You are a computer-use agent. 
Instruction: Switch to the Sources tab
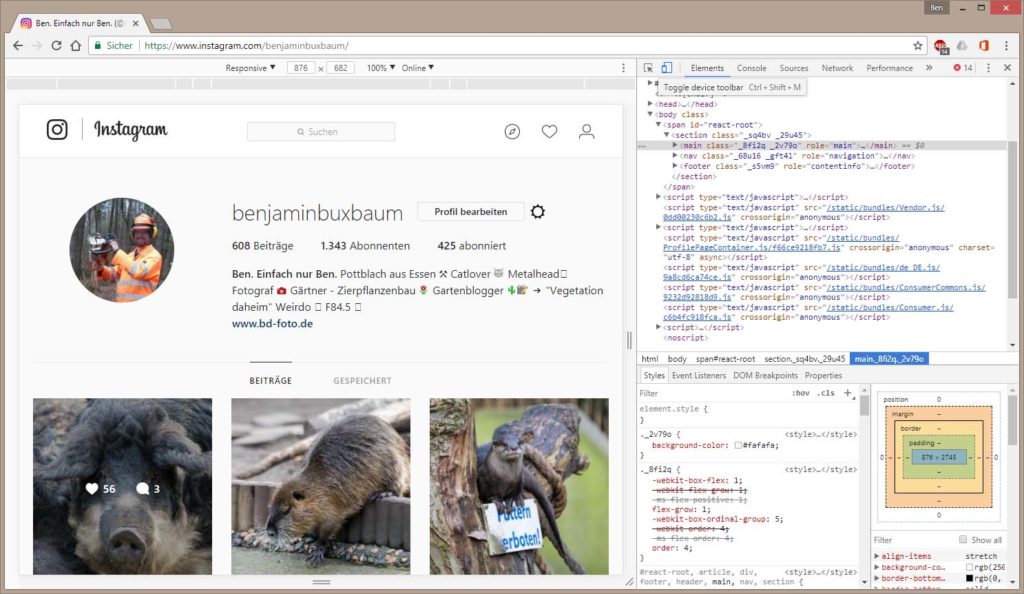793,68
